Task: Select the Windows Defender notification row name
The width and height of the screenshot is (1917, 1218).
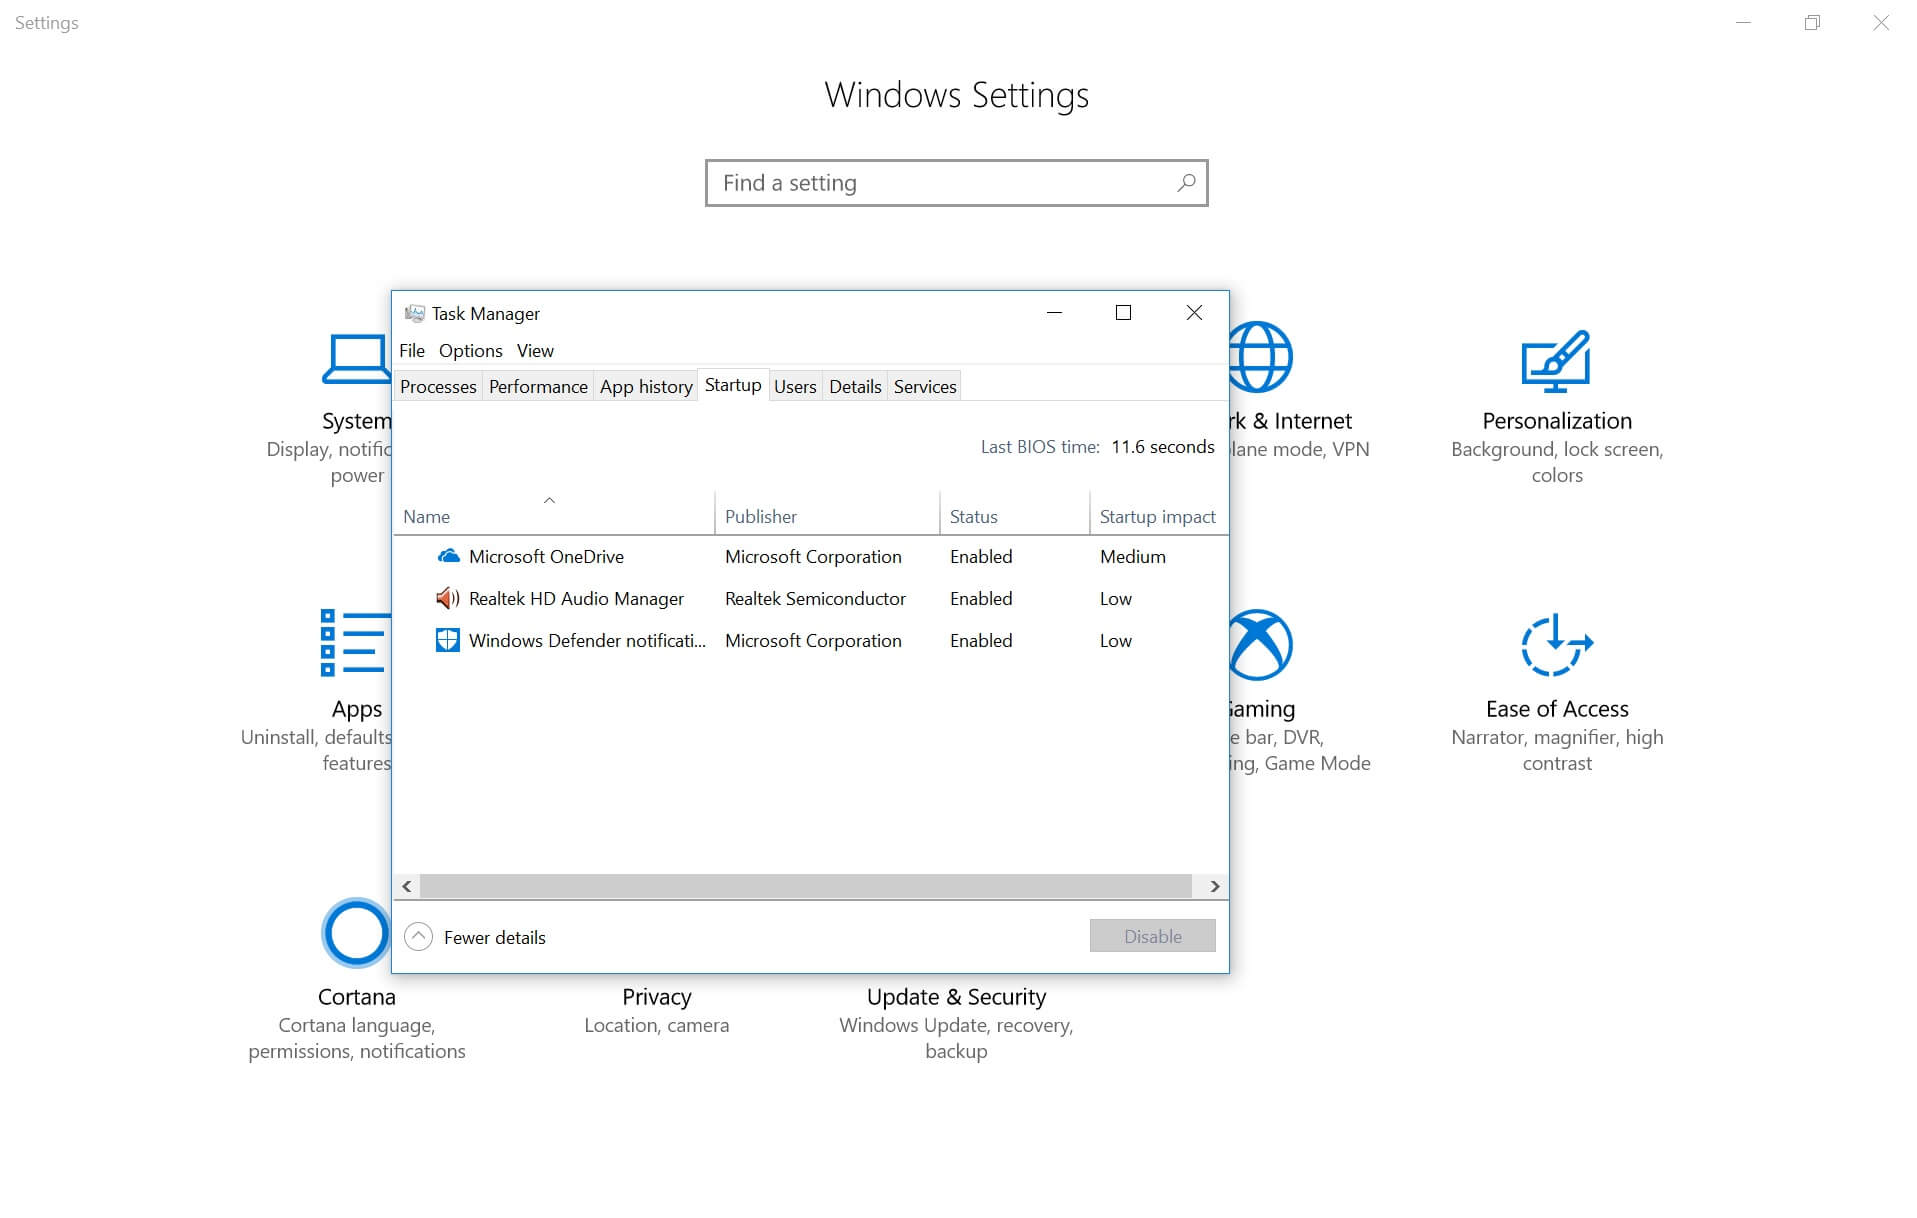Action: (587, 641)
